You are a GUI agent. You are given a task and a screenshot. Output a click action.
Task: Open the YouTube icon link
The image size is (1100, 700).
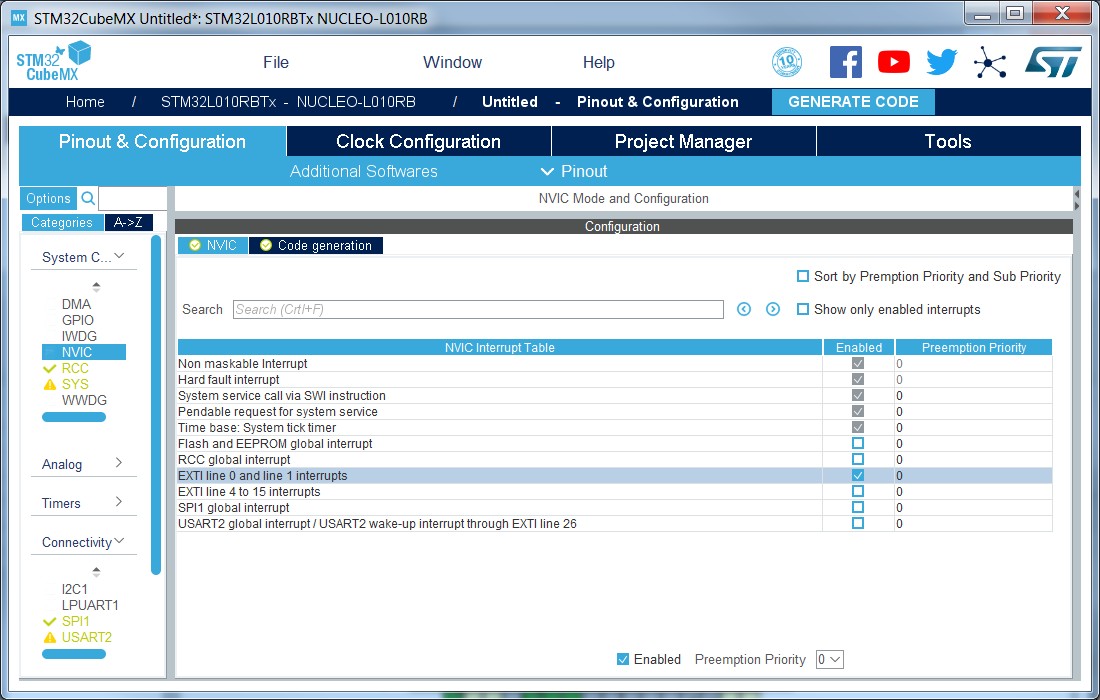(894, 62)
